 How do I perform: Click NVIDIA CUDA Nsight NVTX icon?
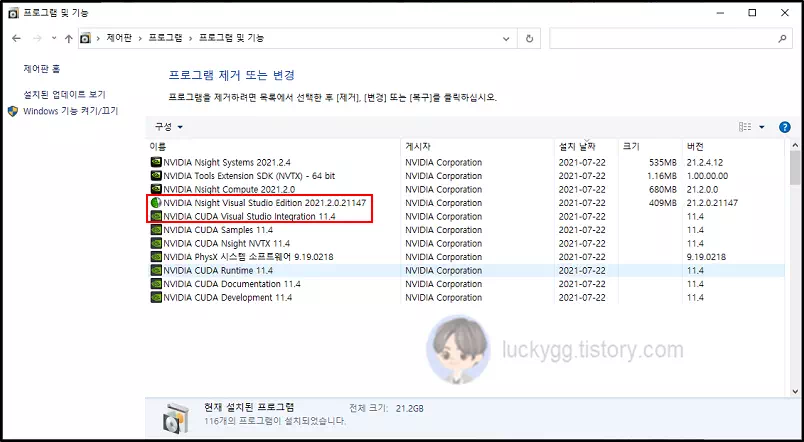[156, 243]
